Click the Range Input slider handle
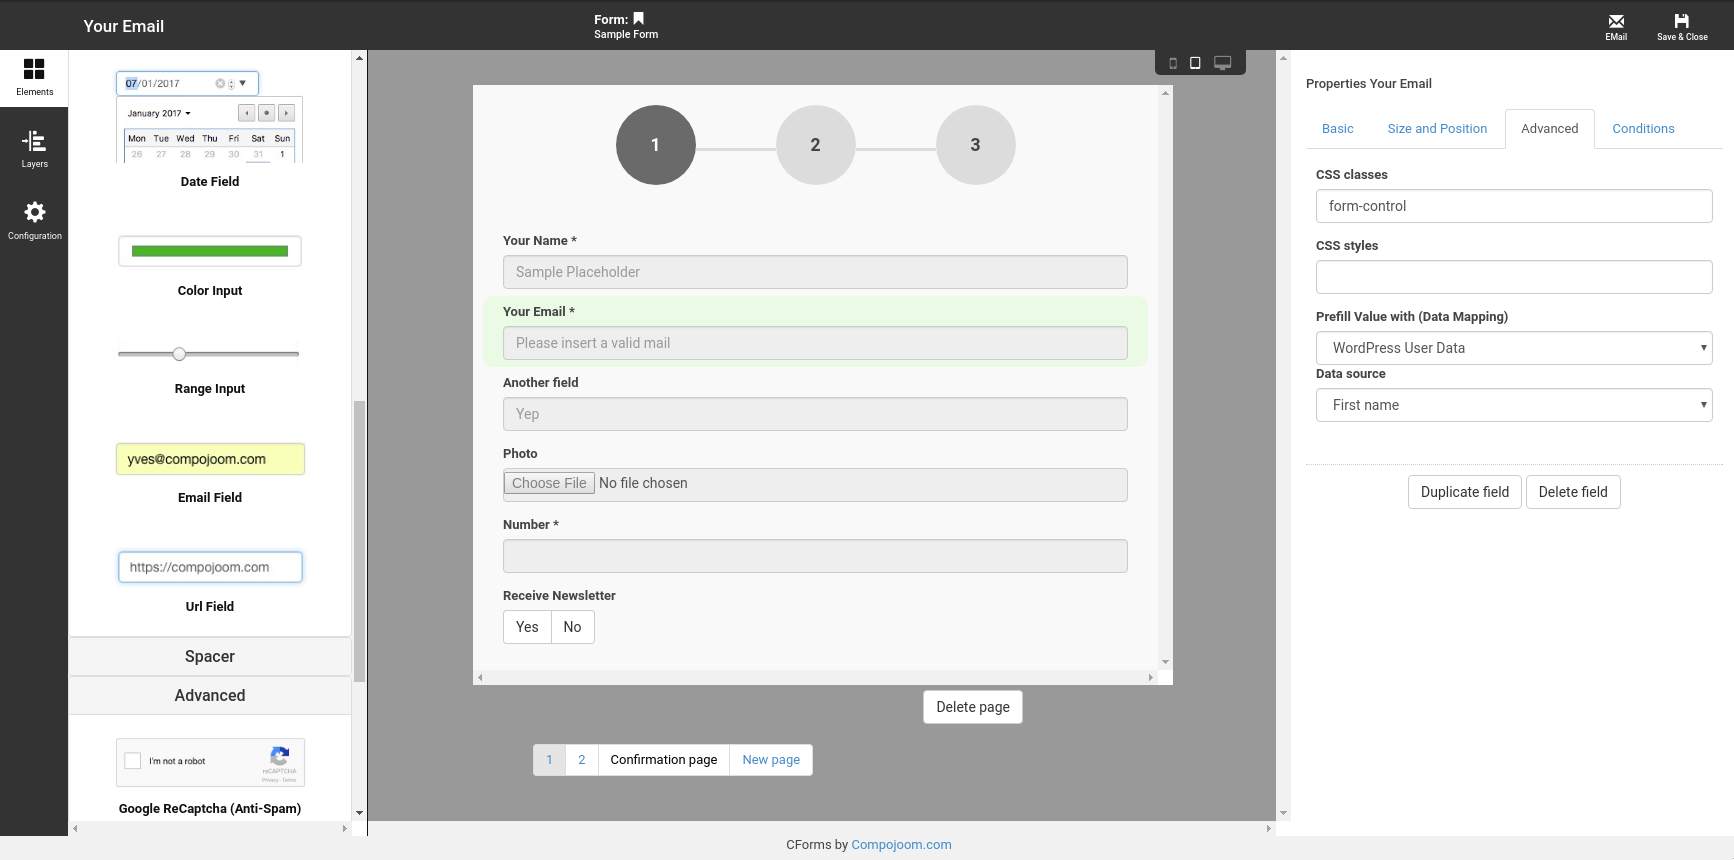 [179, 354]
